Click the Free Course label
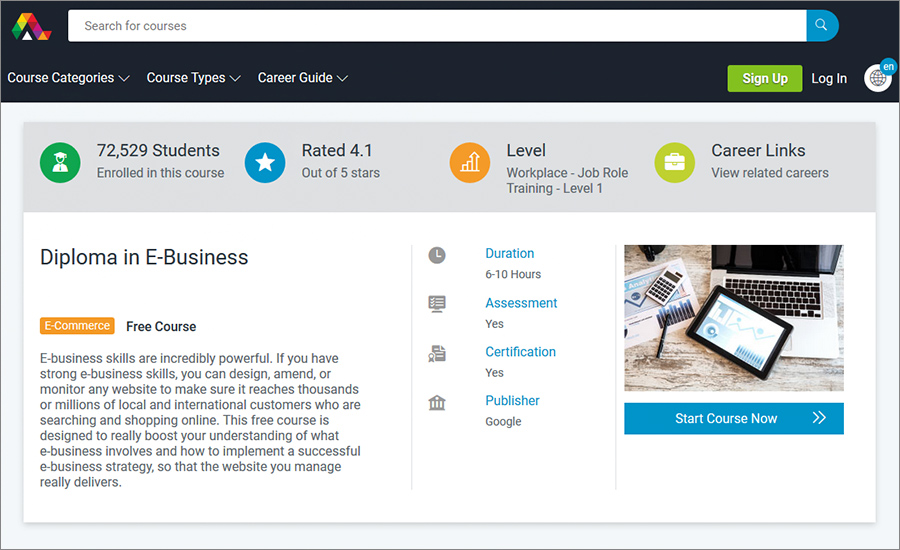Viewport: 900px width, 550px height. pos(161,326)
